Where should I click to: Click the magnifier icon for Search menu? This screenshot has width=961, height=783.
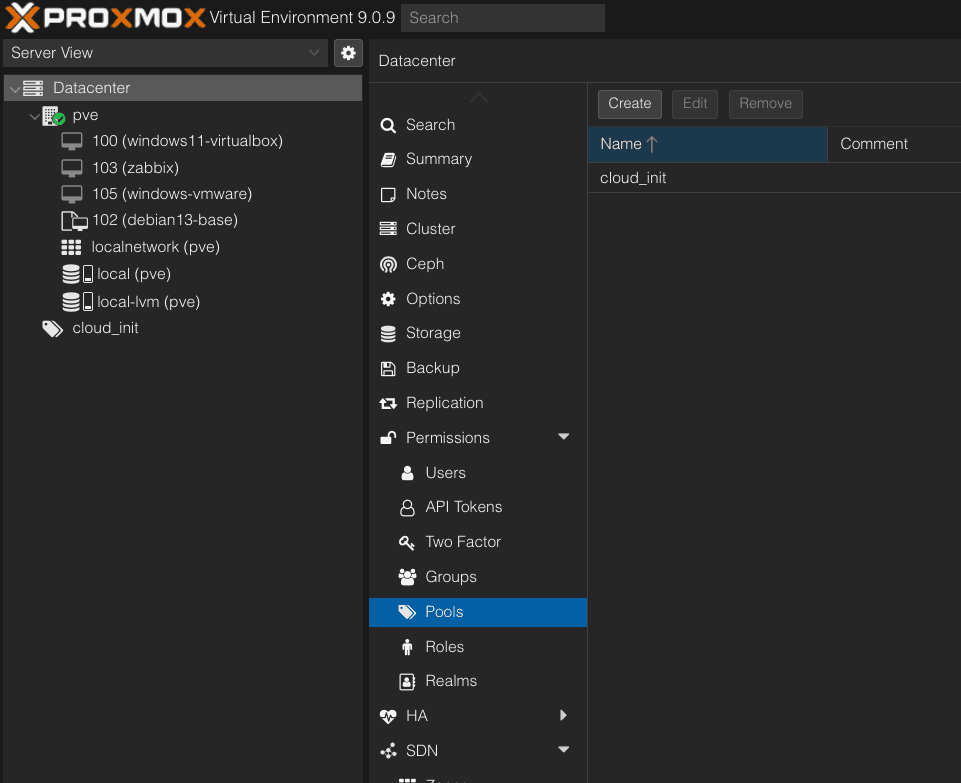pyautogui.click(x=388, y=126)
